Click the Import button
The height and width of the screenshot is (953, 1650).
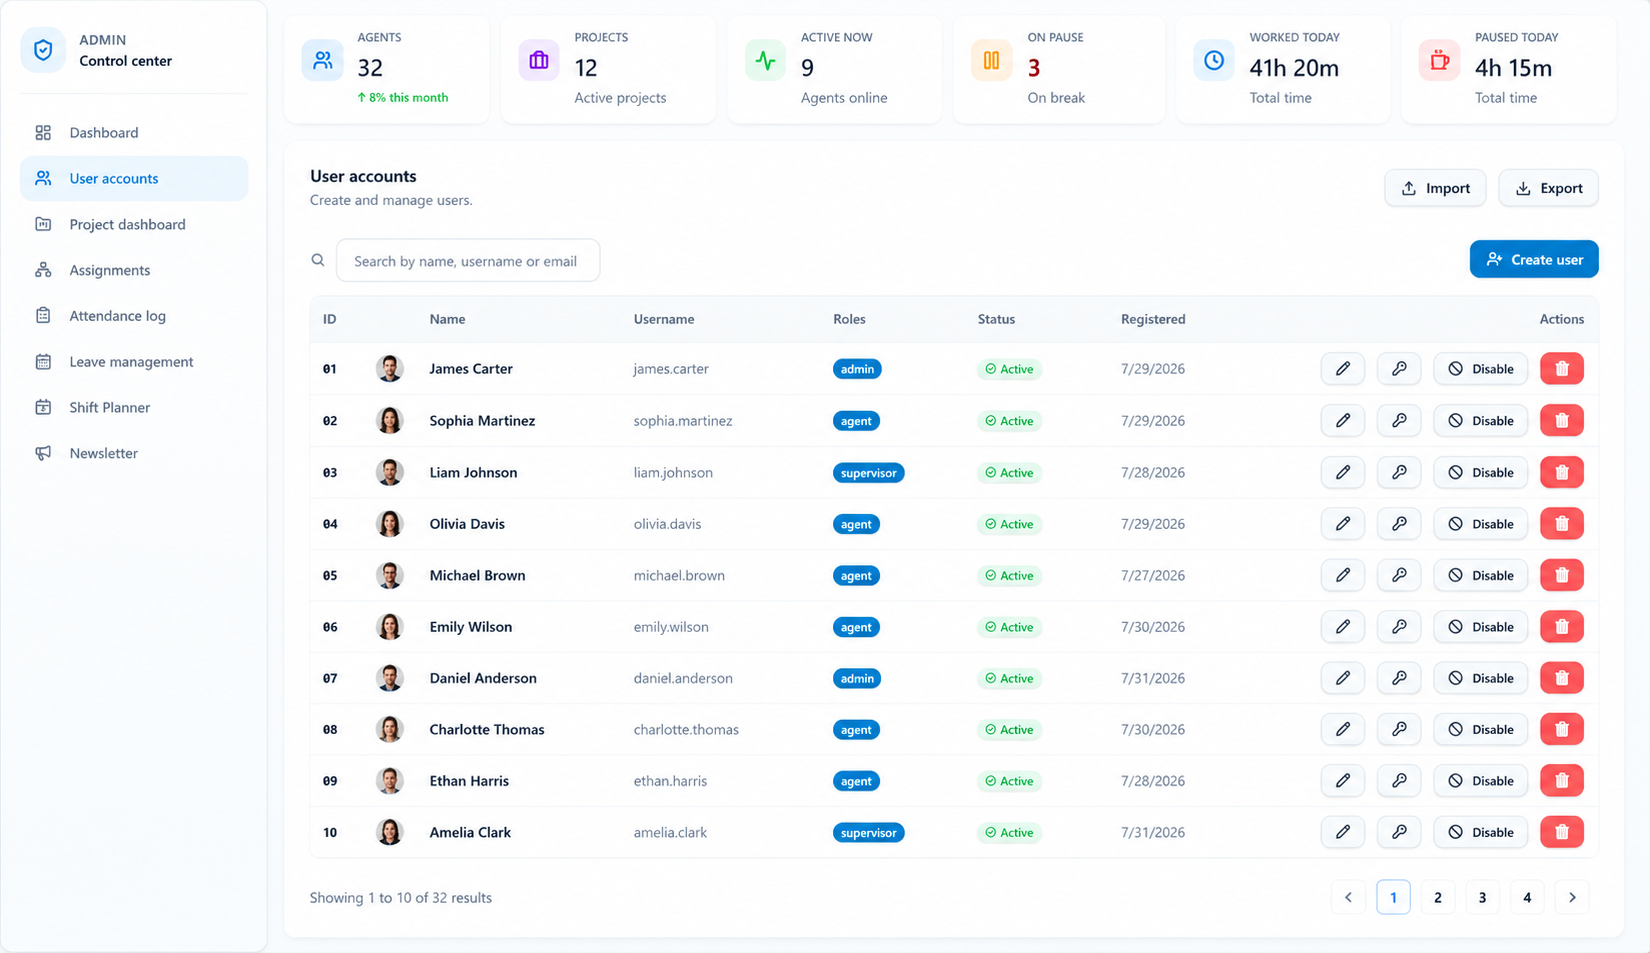click(1435, 188)
